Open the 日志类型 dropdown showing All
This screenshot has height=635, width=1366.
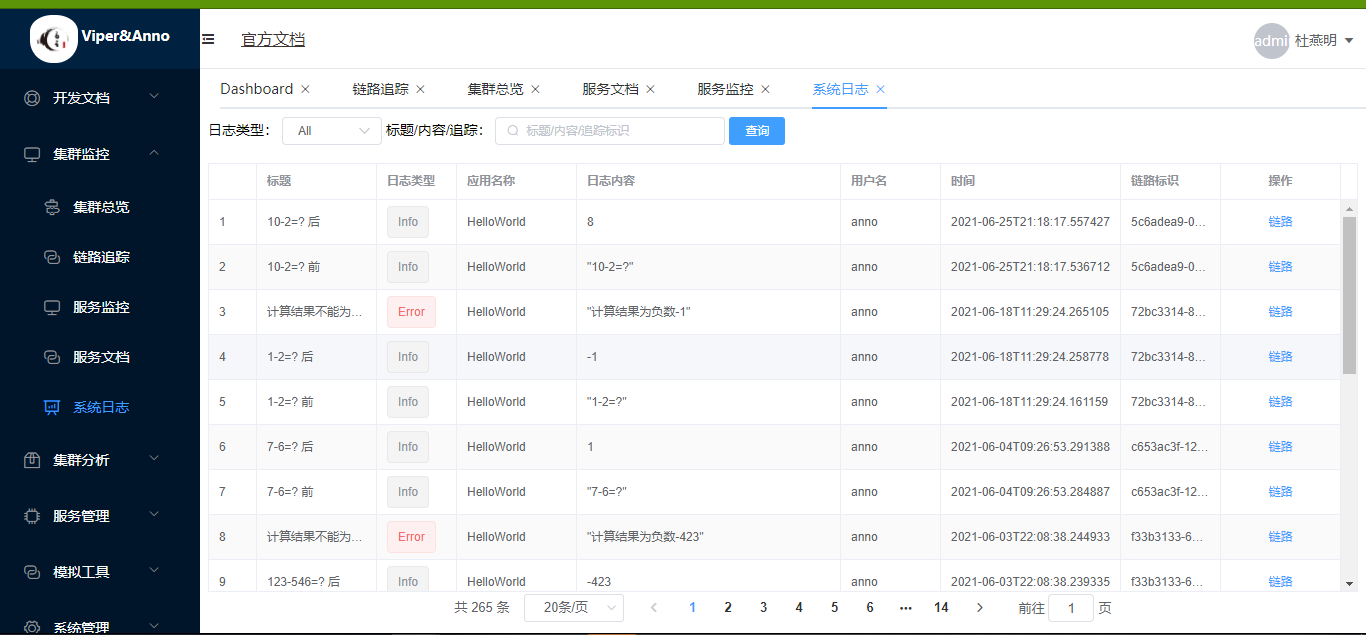pyautogui.click(x=331, y=130)
